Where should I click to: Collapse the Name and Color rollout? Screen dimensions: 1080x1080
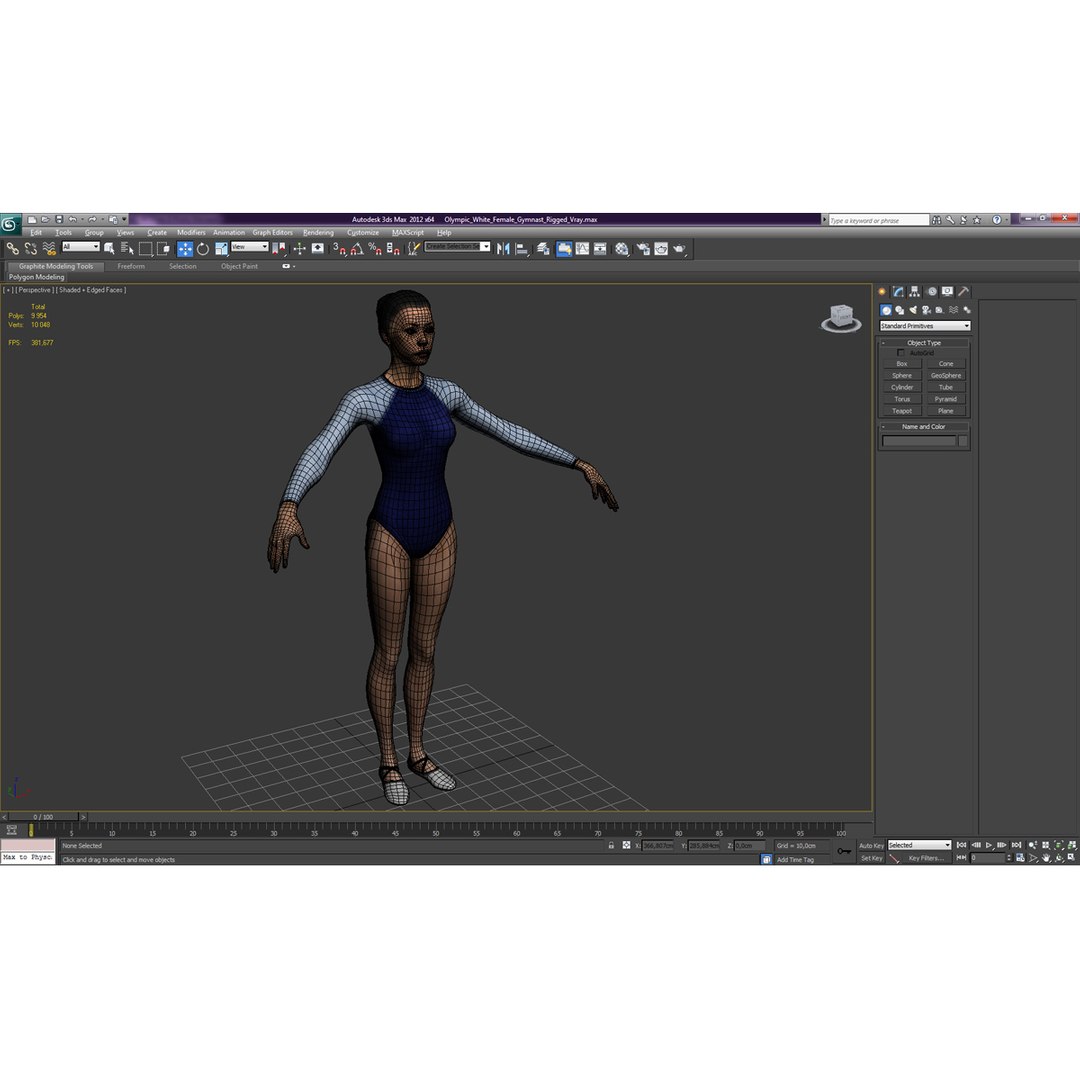pos(924,427)
